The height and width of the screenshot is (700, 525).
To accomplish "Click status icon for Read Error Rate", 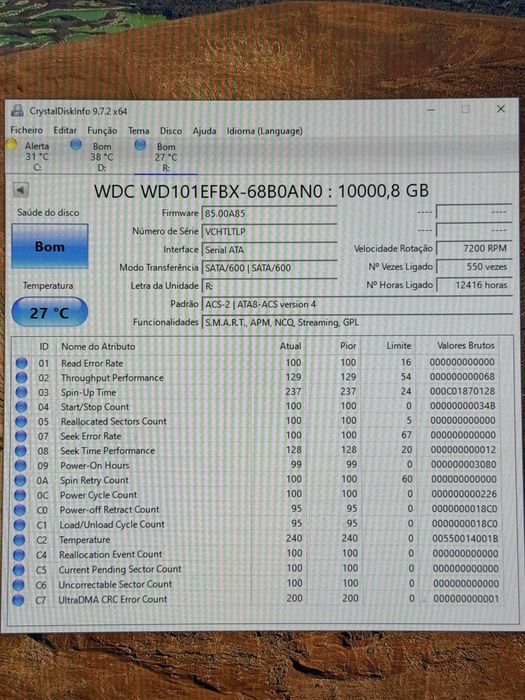I will pos(21,363).
